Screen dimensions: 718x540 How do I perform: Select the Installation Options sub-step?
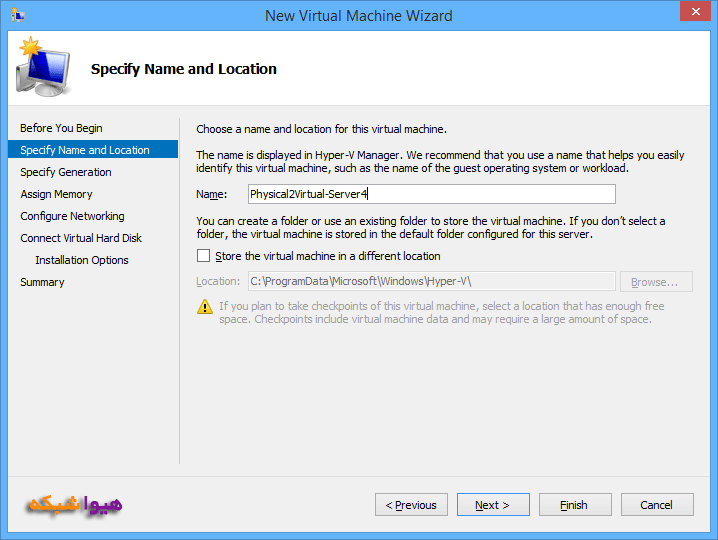[x=82, y=260]
